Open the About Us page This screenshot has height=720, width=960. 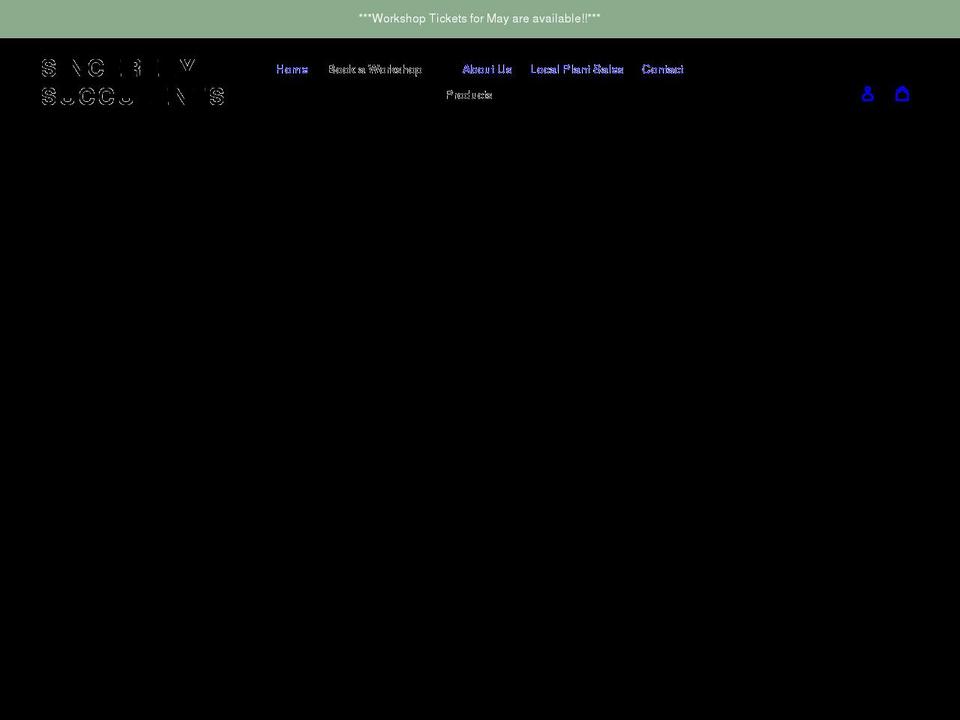click(487, 69)
